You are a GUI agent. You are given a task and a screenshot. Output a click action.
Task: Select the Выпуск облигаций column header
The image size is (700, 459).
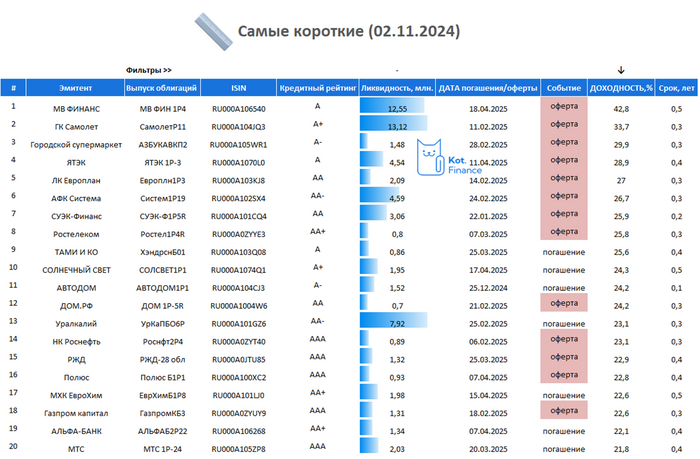(163, 88)
